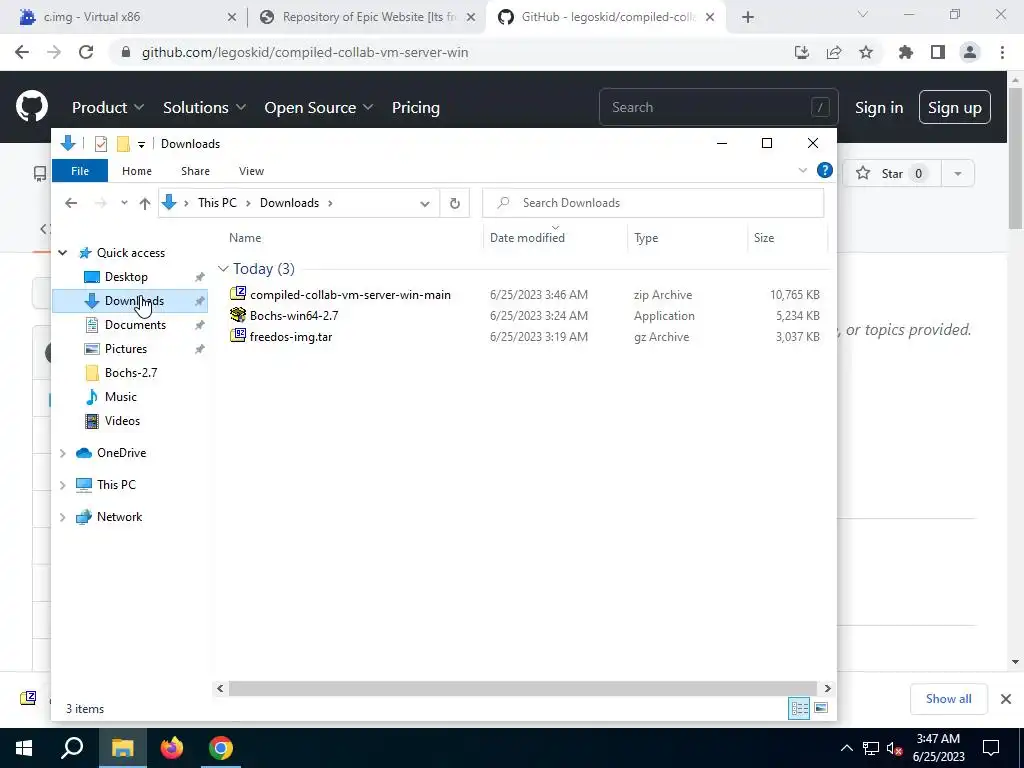Reload the page in Chrome
The image size is (1024, 768).
click(x=86, y=52)
